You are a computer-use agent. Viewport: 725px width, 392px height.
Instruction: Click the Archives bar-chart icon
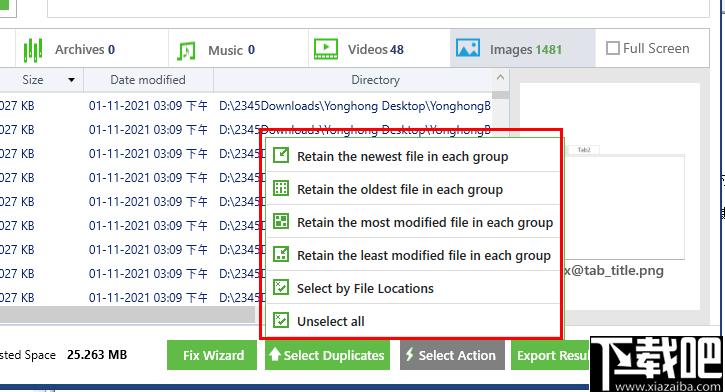[x=33, y=49]
